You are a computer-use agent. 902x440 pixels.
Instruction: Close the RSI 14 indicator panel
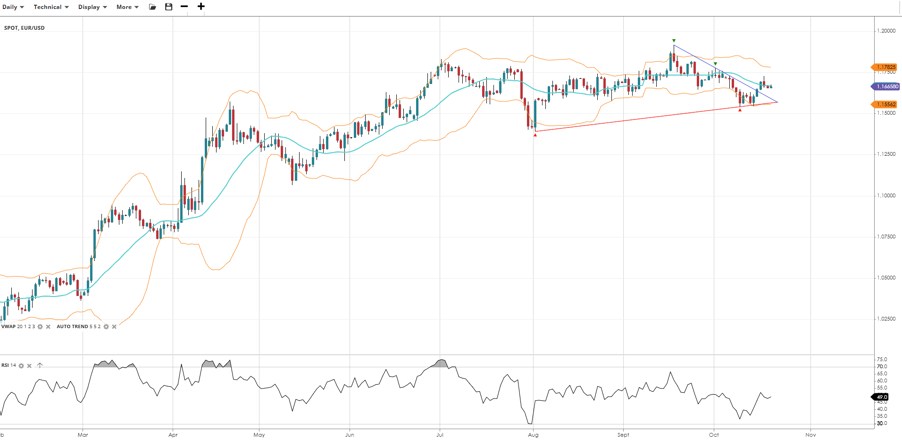29,366
